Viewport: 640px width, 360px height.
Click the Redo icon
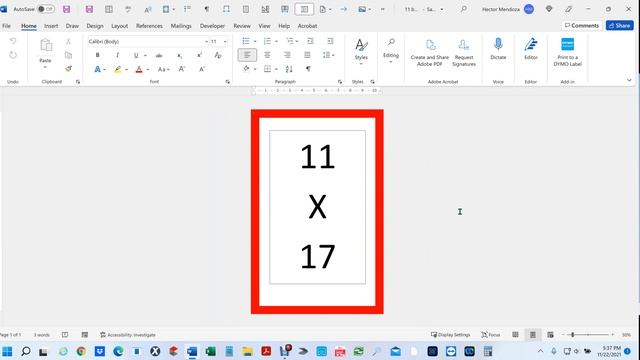(13, 55)
